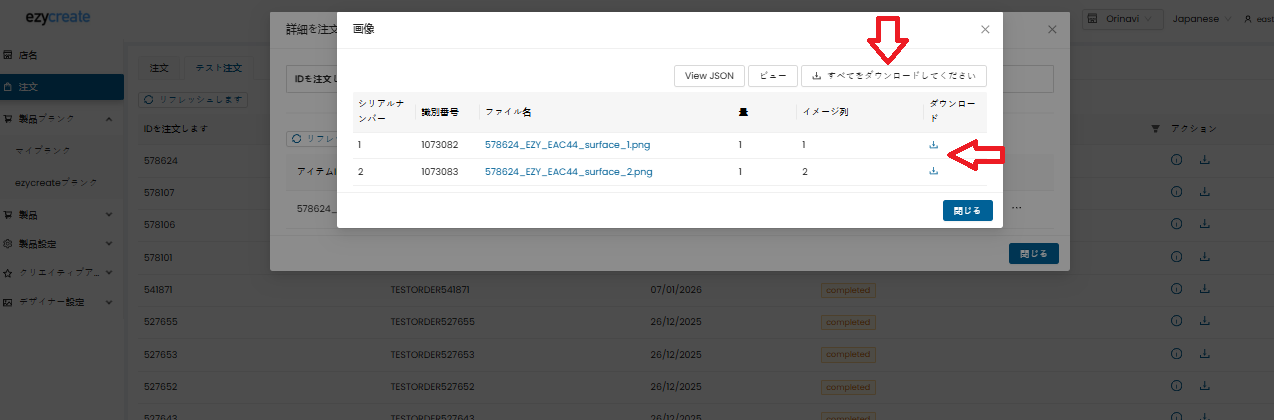This screenshot has width=1274, height=420.
Task: Click the info icon for order 527655
Action: point(1177,322)
